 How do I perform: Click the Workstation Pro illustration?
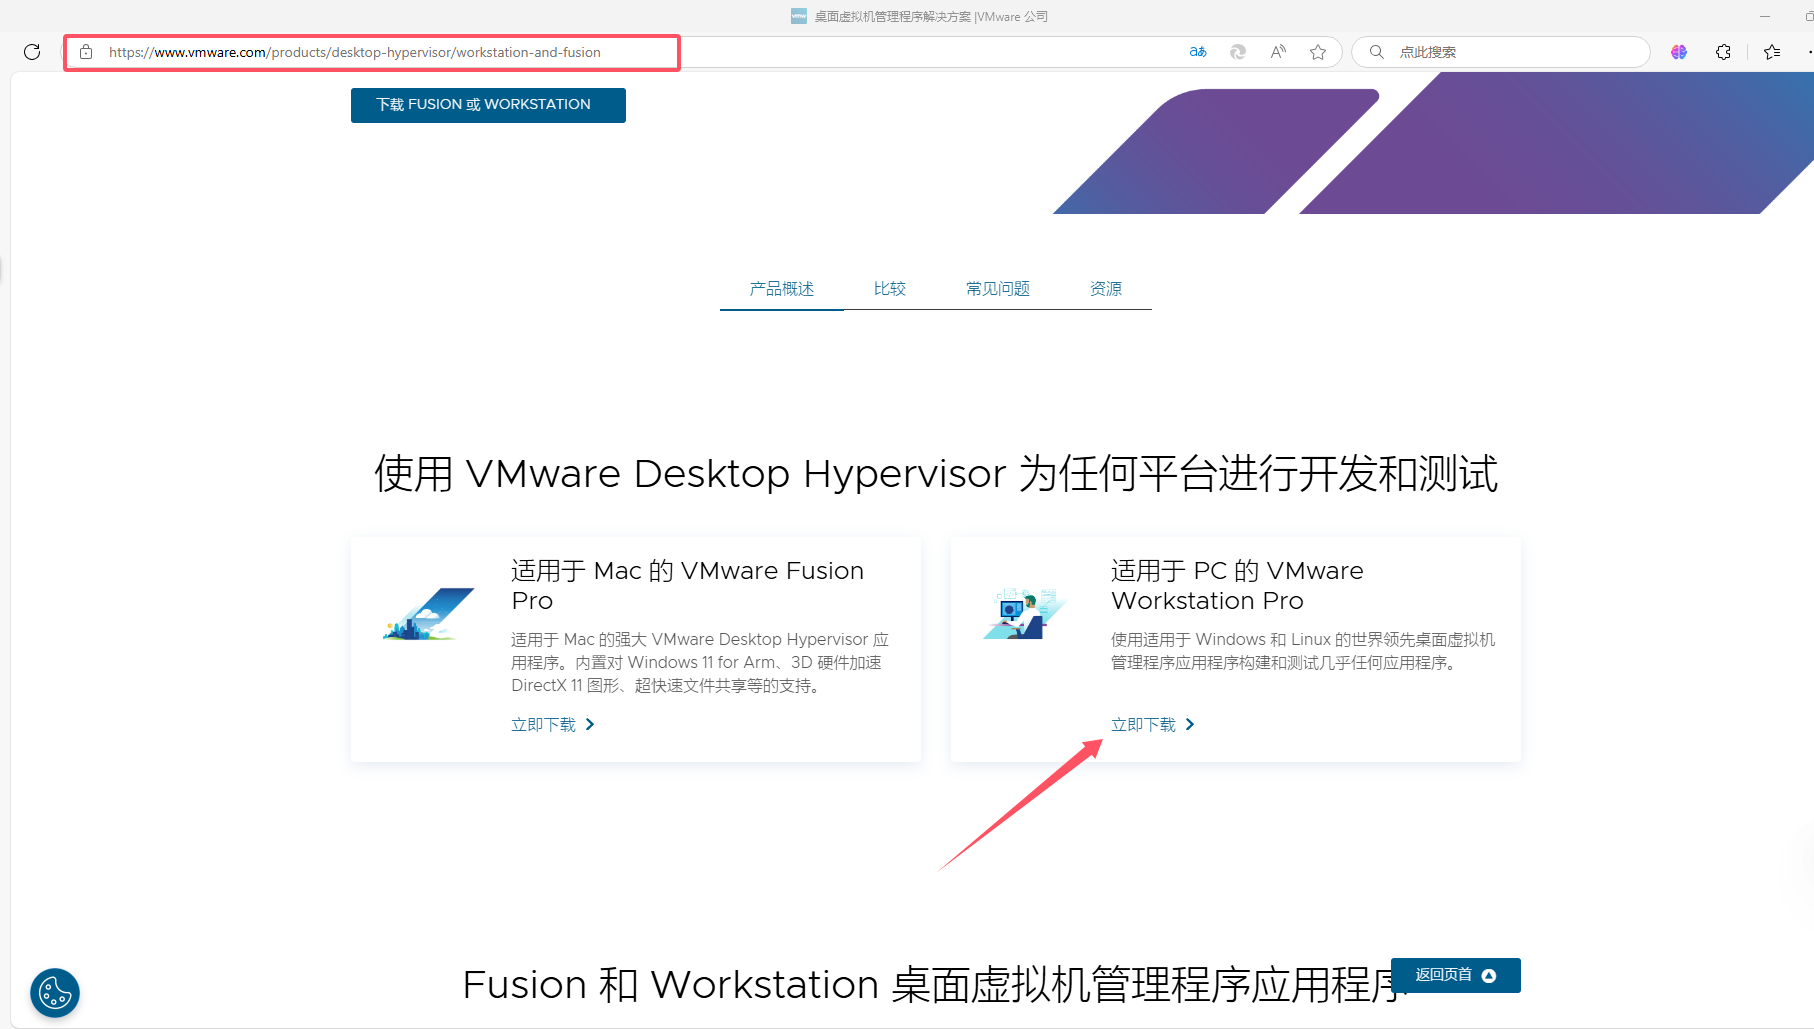[x=1025, y=614]
